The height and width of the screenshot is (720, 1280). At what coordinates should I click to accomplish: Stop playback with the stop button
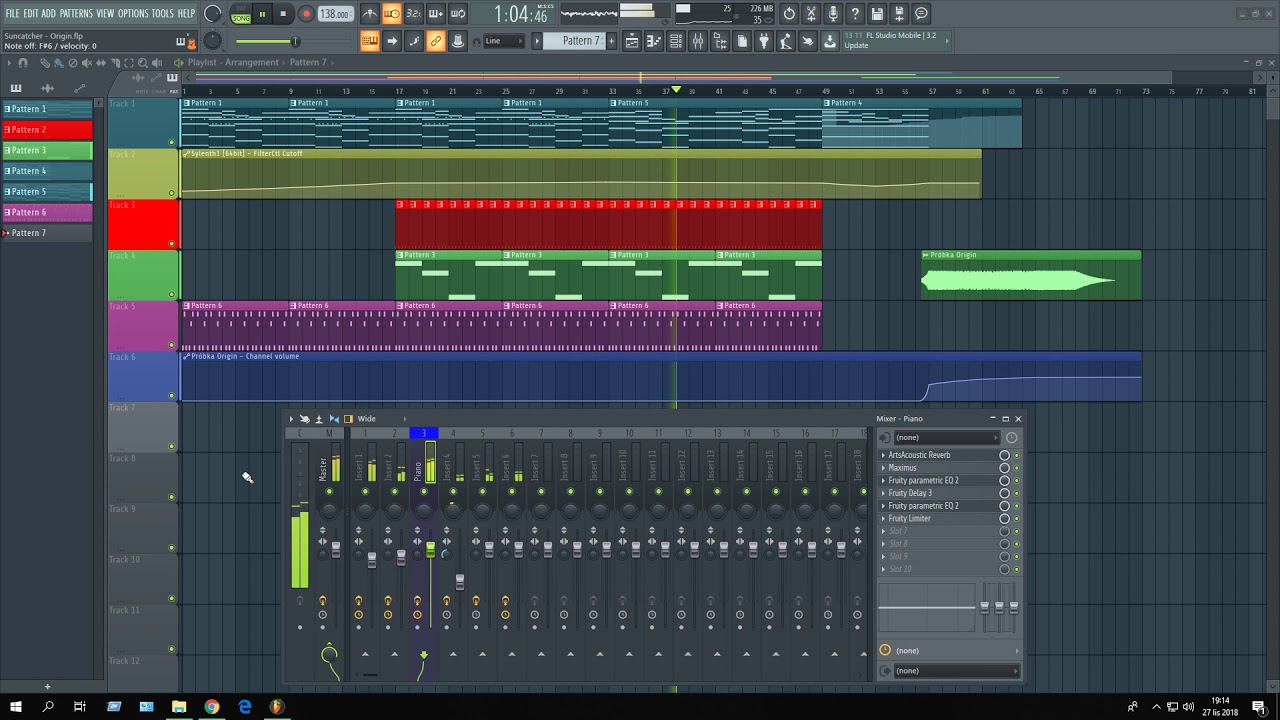click(x=283, y=14)
